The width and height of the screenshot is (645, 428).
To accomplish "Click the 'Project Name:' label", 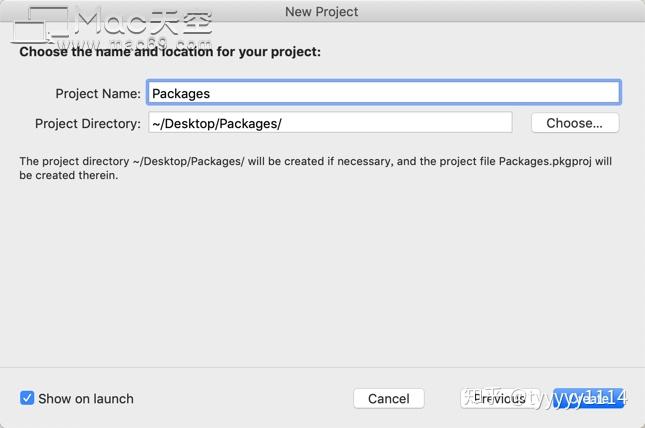I will (98, 93).
